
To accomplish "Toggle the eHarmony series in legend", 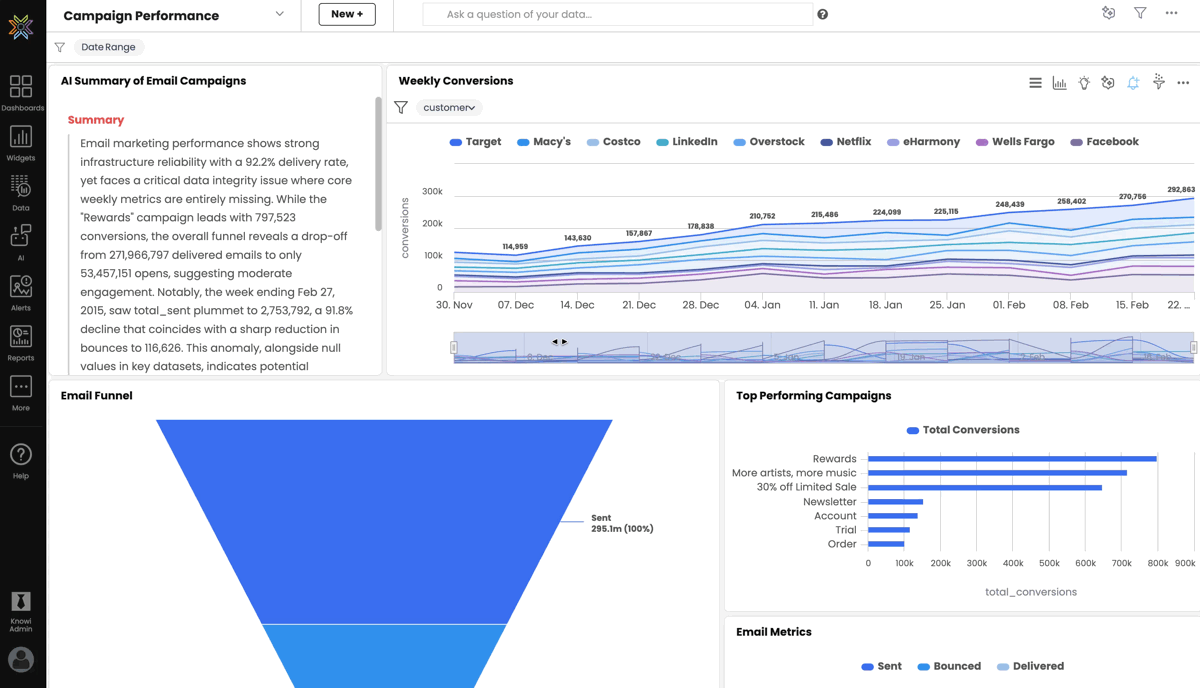I will [923, 142].
